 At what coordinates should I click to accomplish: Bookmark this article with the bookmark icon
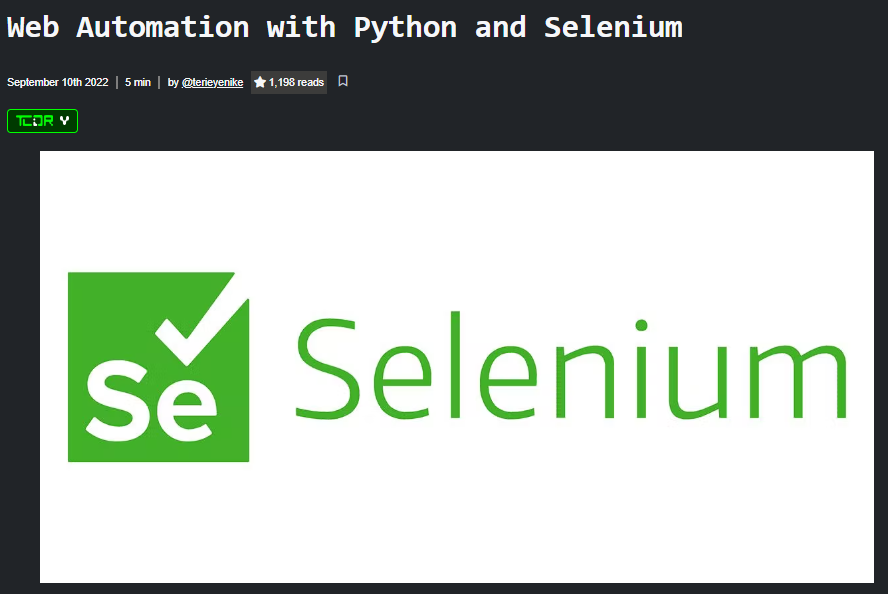point(343,82)
